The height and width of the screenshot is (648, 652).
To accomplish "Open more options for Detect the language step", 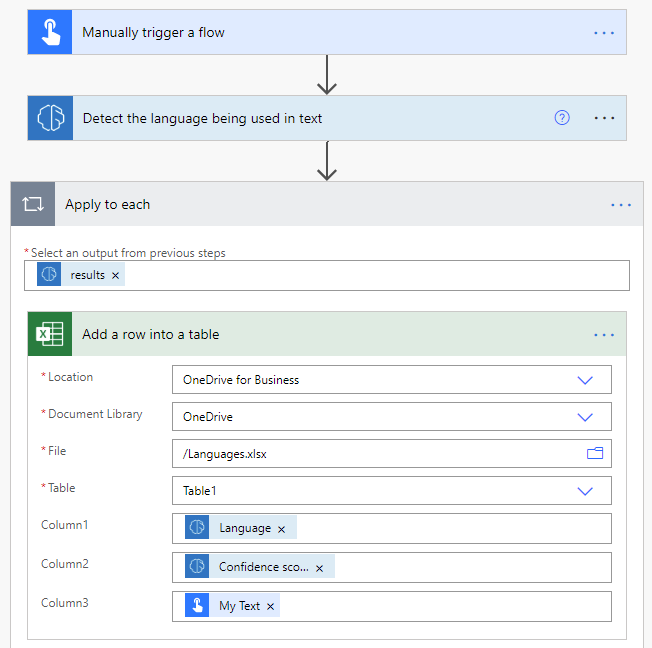I will (604, 118).
